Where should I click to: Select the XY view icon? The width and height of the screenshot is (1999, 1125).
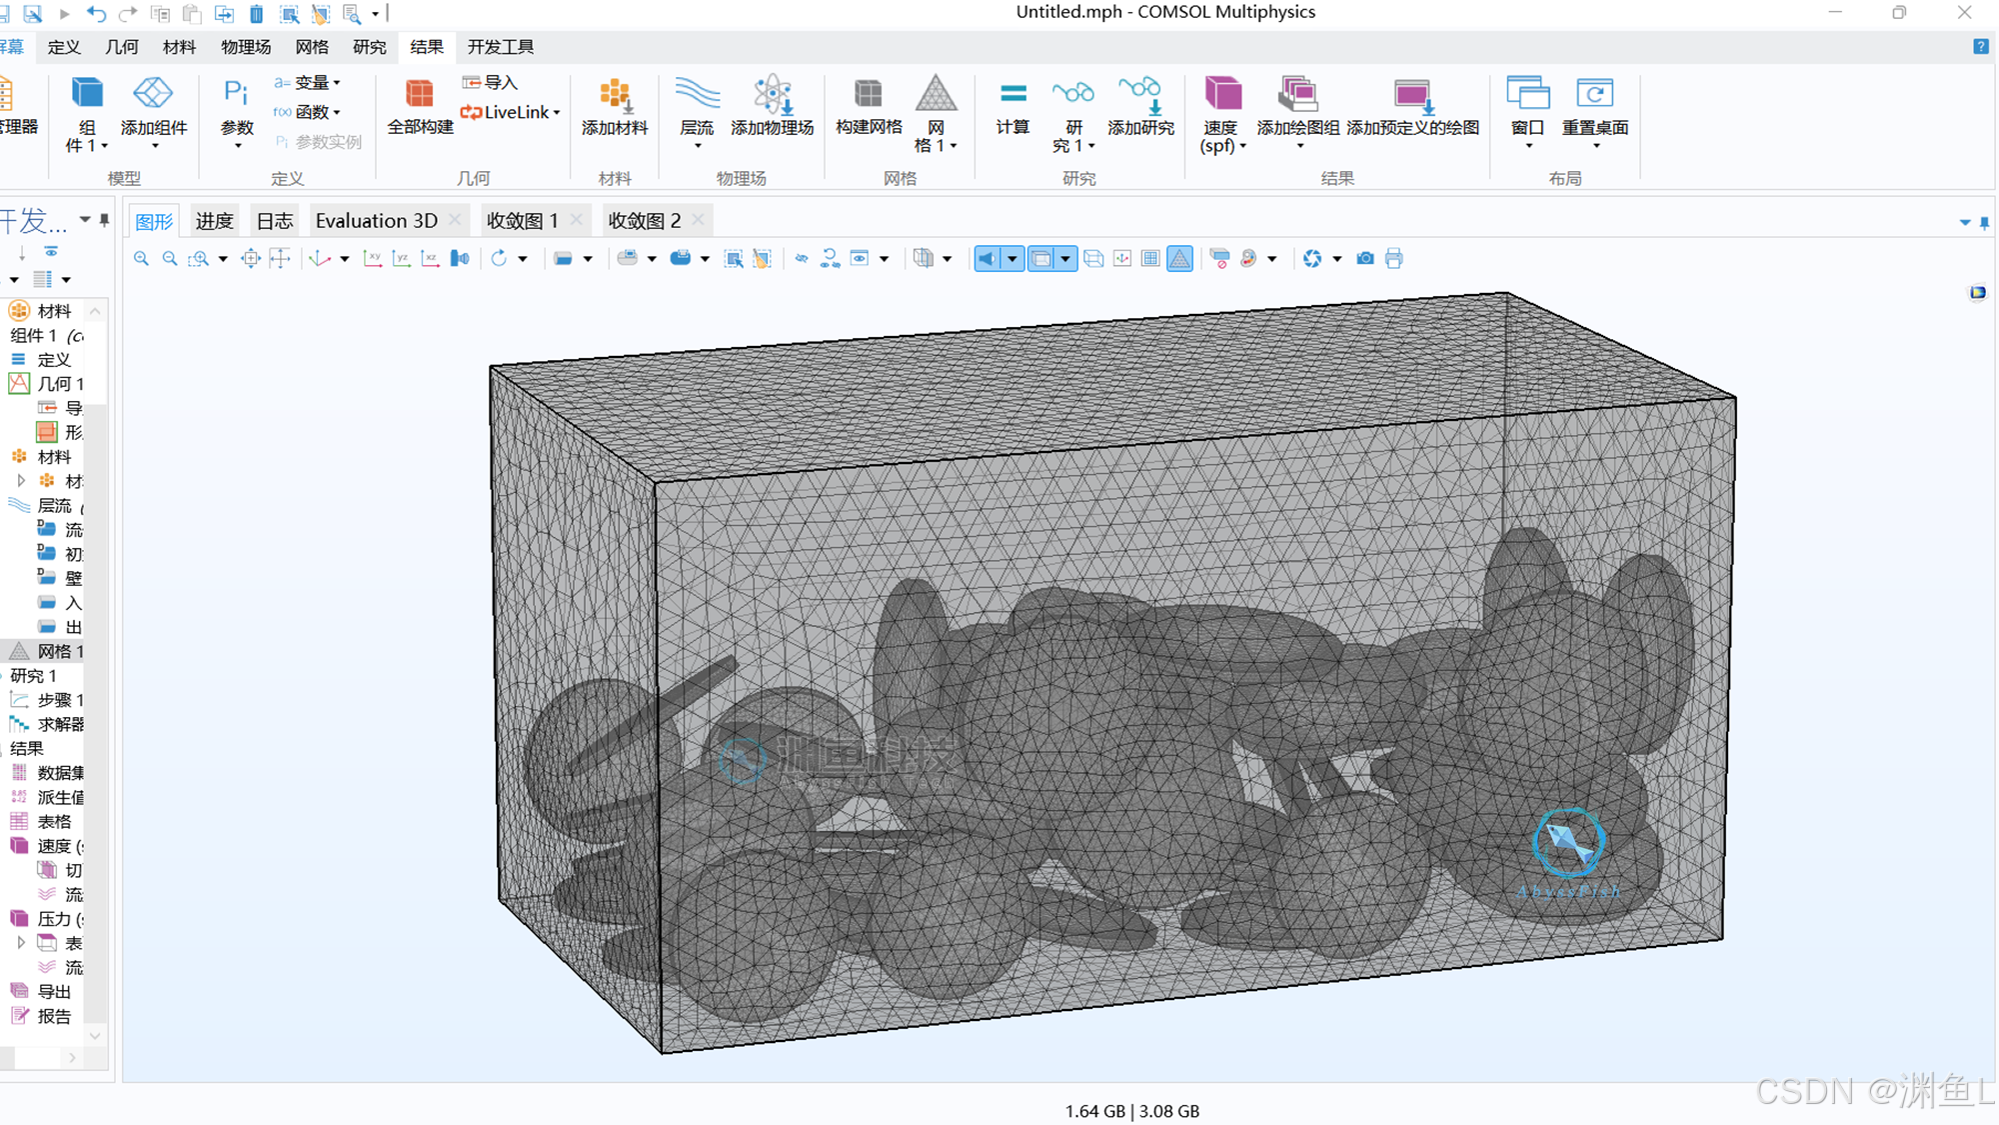click(372, 259)
